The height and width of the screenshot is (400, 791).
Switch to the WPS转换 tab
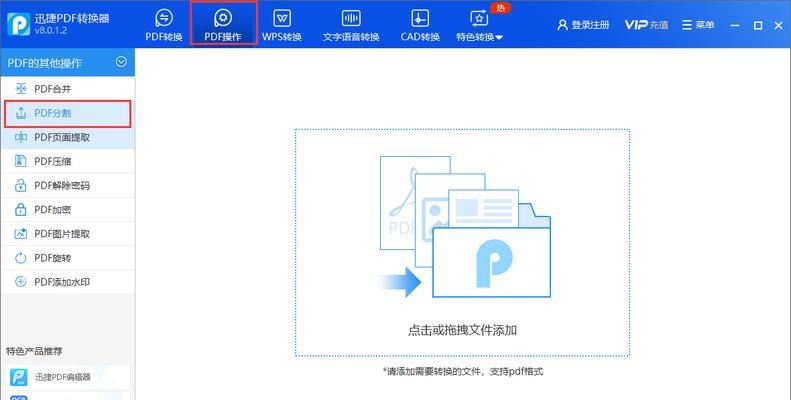point(282,24)
